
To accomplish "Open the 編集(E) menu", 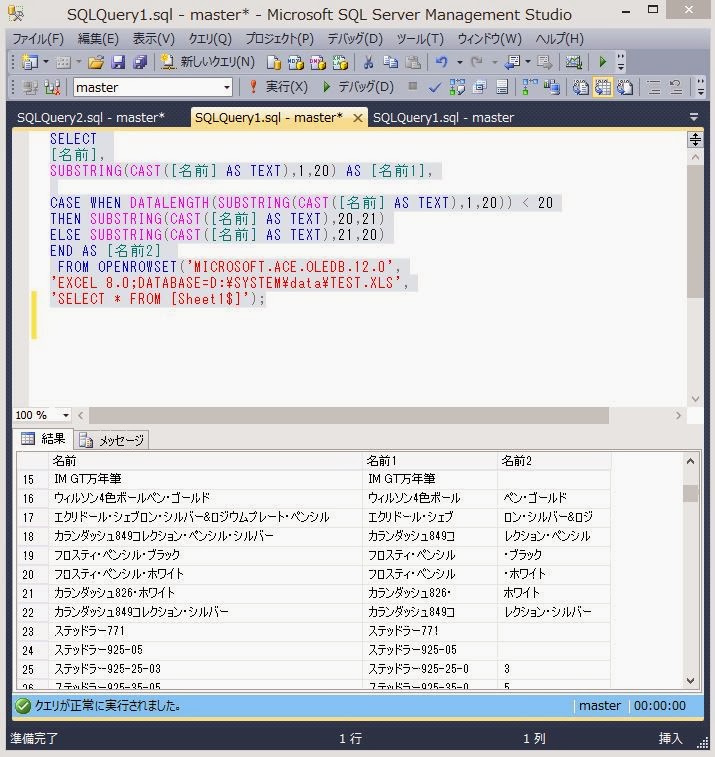I will [98, 39].
